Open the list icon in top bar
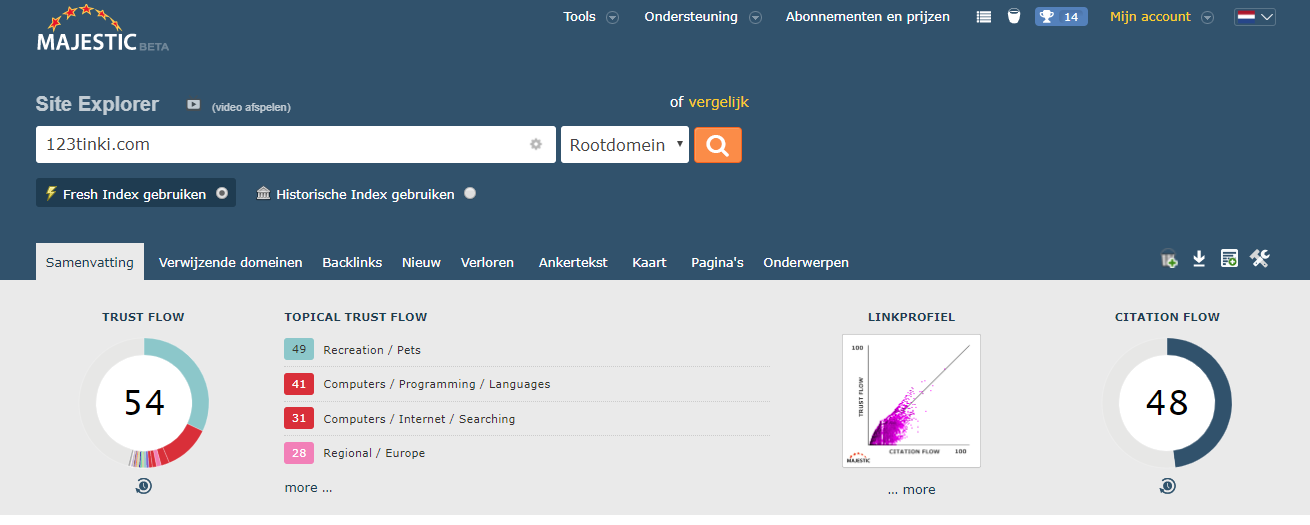 coord(984,17)
